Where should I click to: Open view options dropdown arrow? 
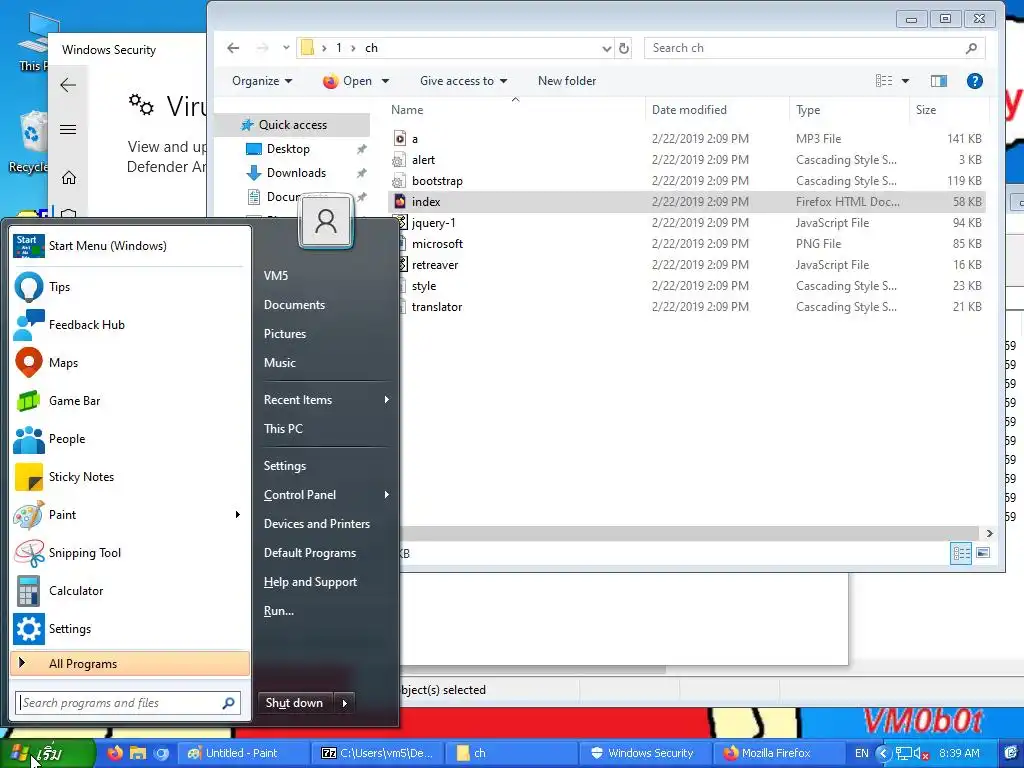905,81
